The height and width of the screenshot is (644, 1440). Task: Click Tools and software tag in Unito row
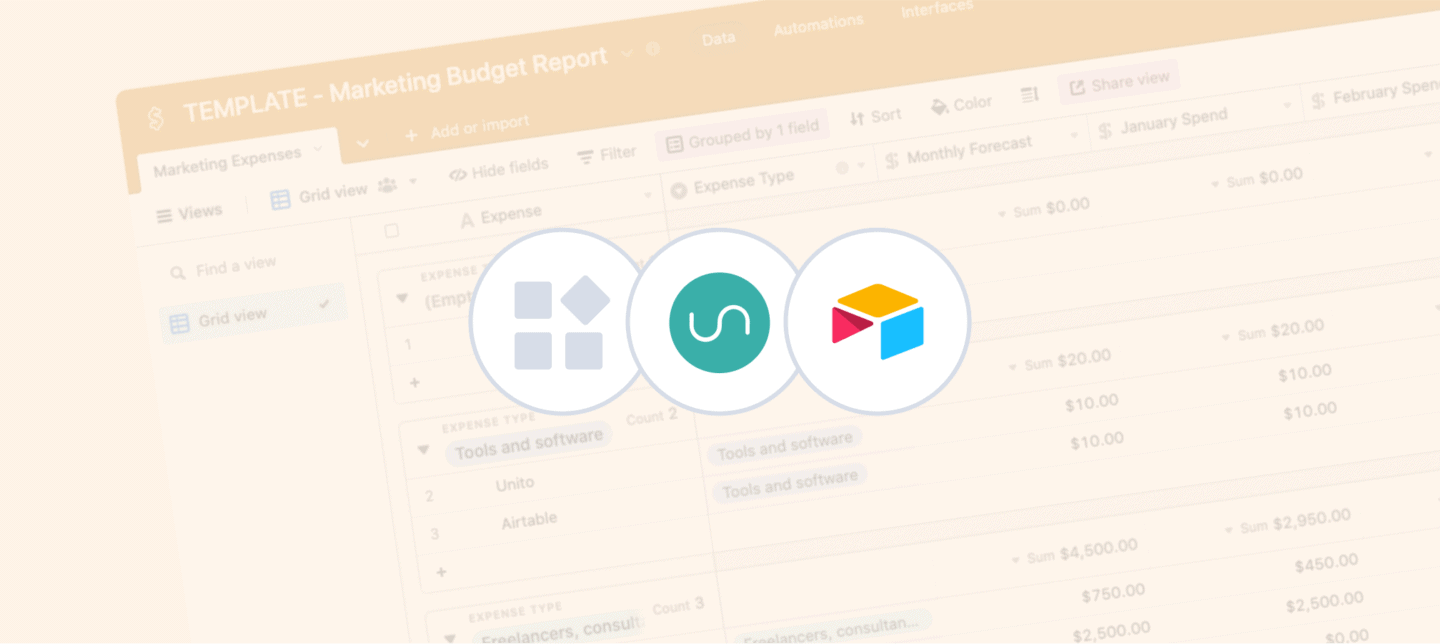click(x=784, y=446)
